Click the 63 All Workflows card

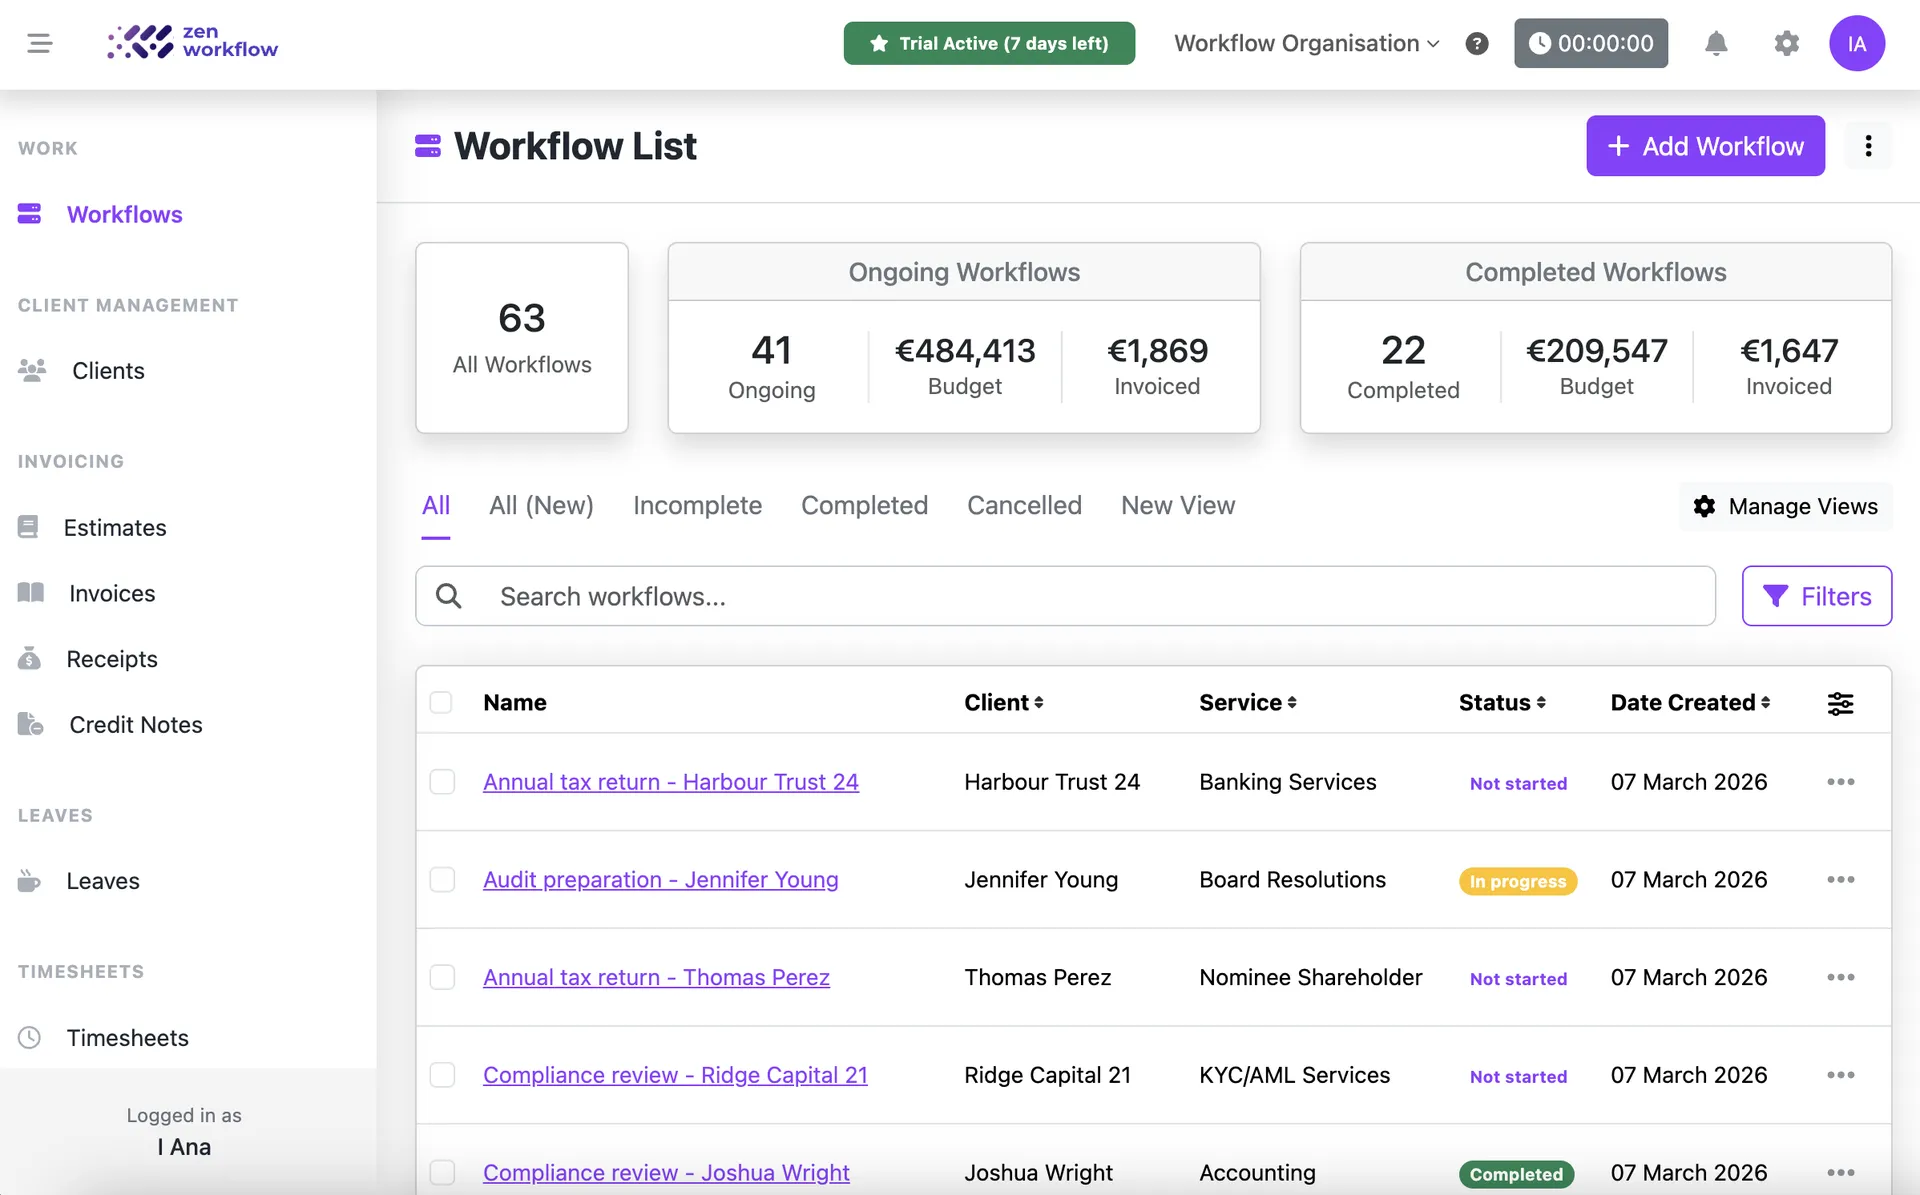(x=522, y=338)
